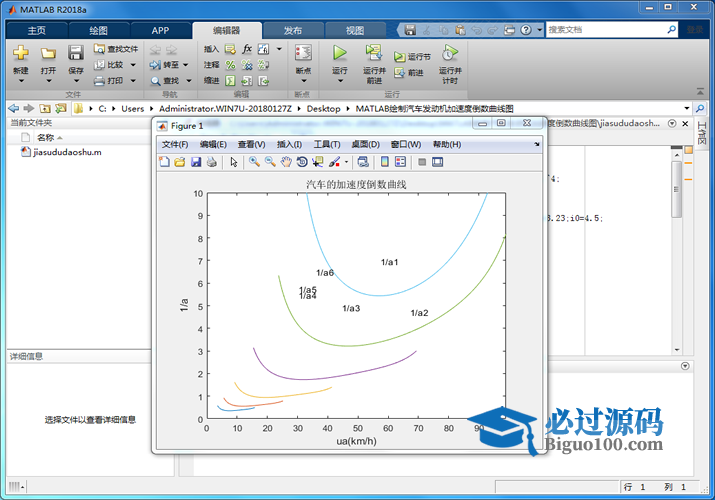
Task: Click the Print figure icon
Action: point(212,162)
